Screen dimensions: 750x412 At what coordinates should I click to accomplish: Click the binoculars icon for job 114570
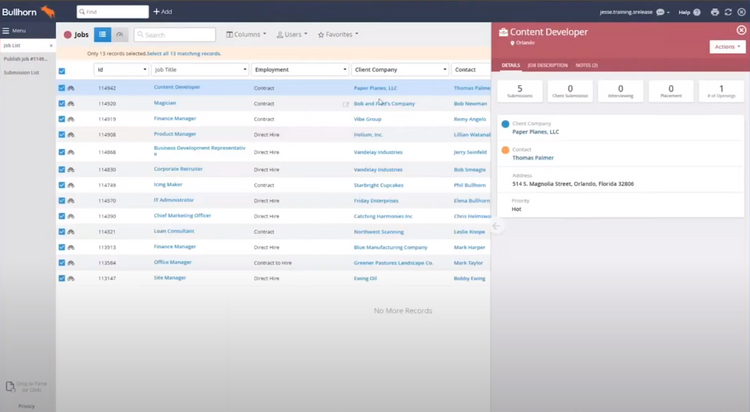coord(71,200)
